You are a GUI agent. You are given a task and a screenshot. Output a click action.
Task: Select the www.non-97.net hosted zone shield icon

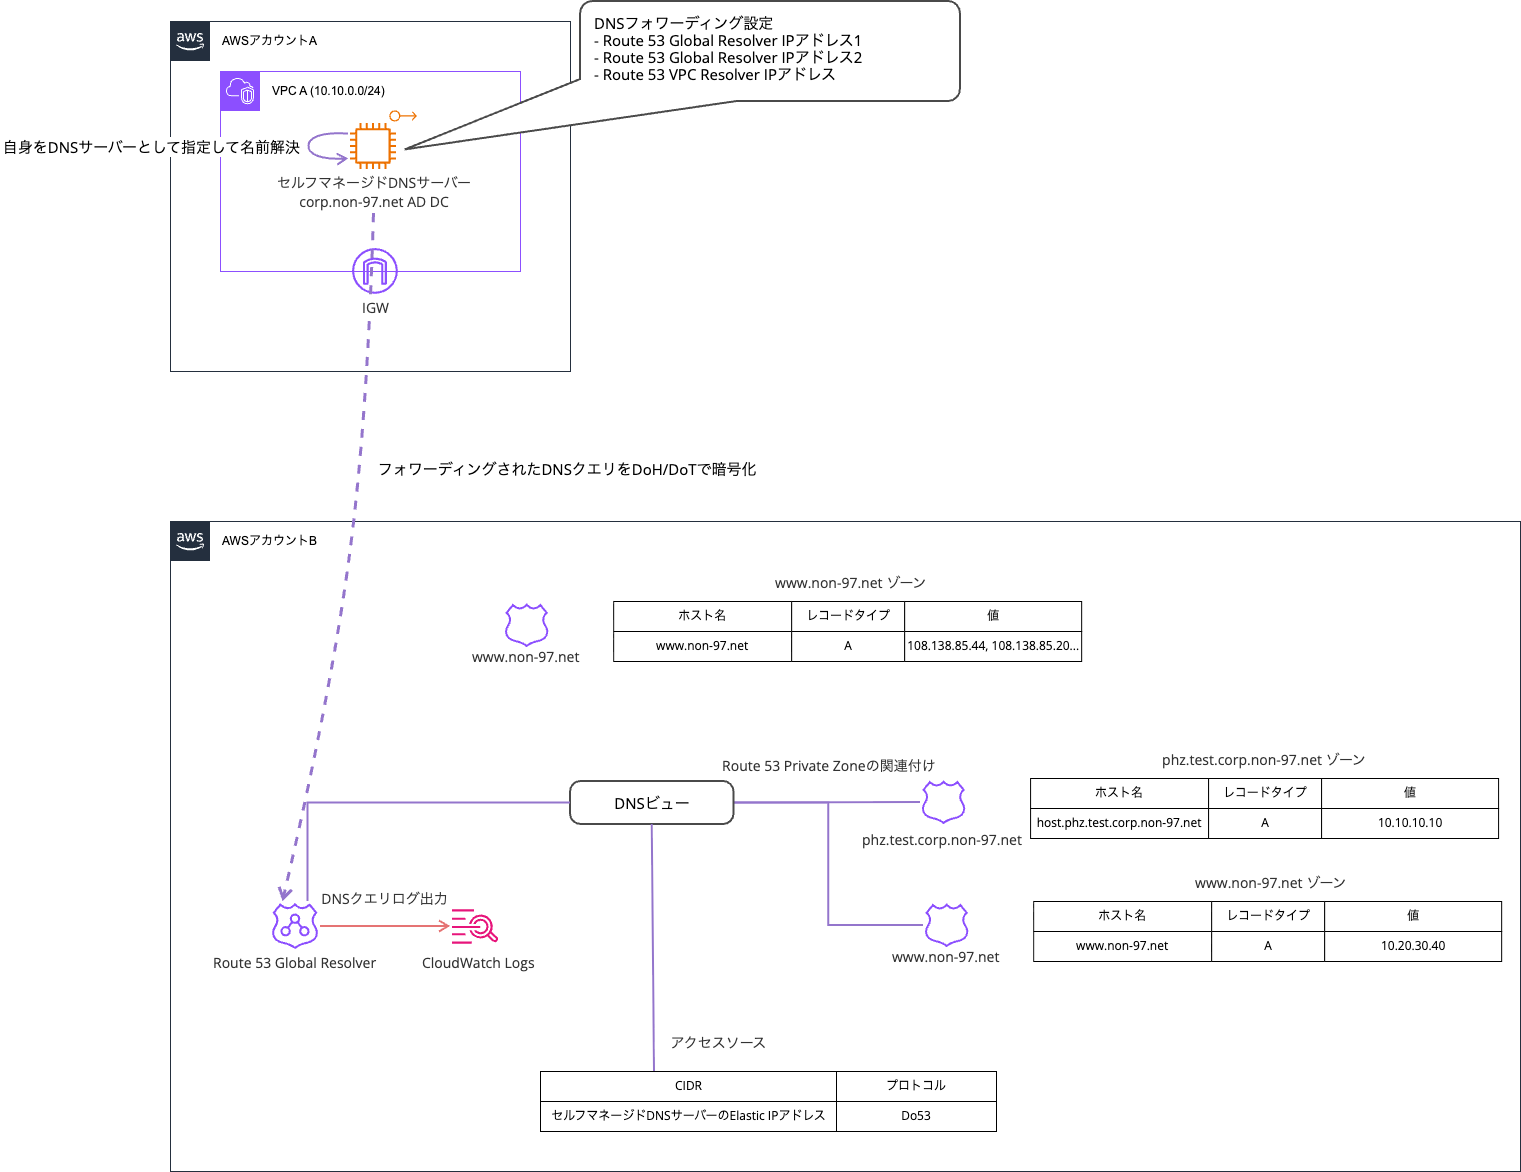[525, 623]
